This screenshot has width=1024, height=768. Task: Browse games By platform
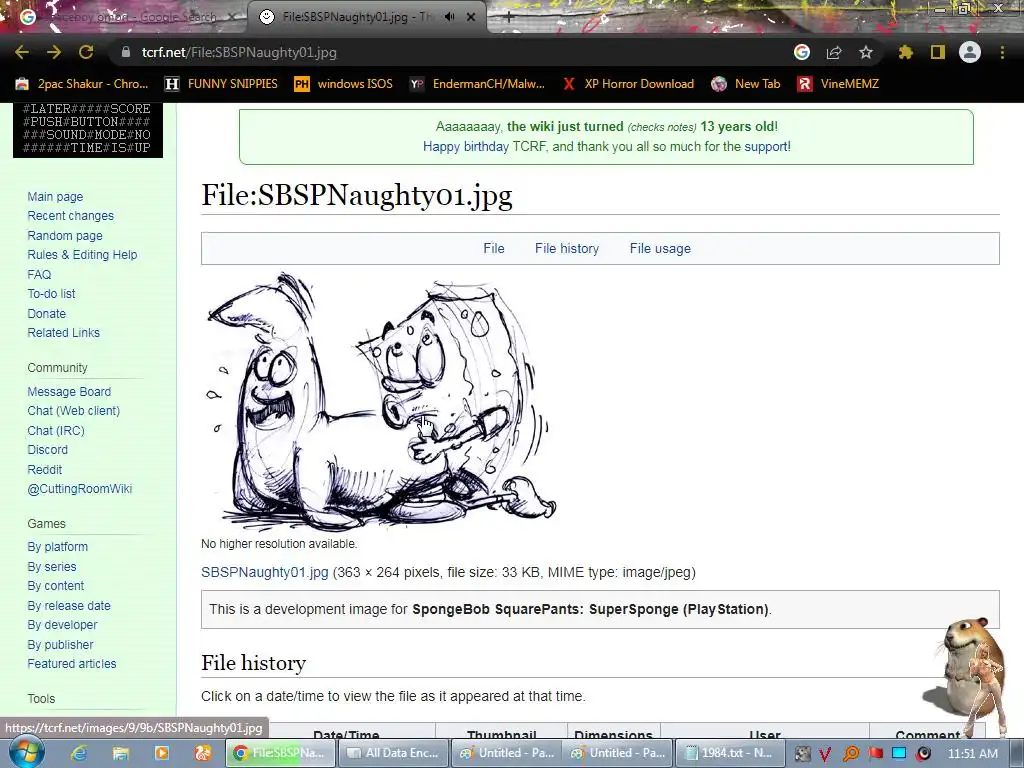click(x=57, y=547)
